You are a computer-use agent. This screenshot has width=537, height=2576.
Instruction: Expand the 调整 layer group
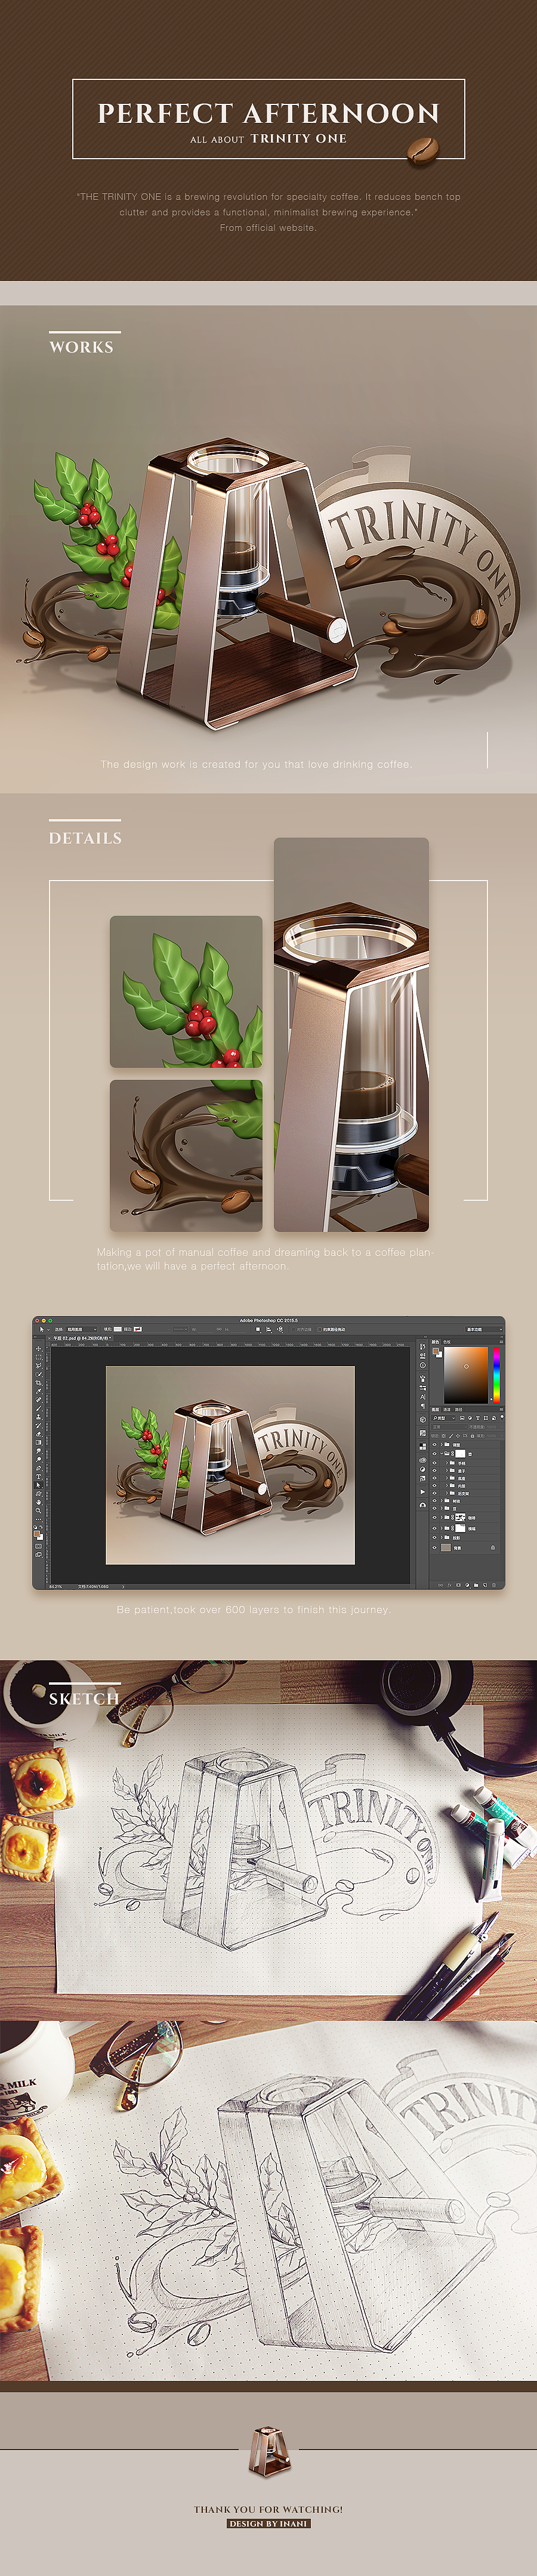click(442, 1445)
